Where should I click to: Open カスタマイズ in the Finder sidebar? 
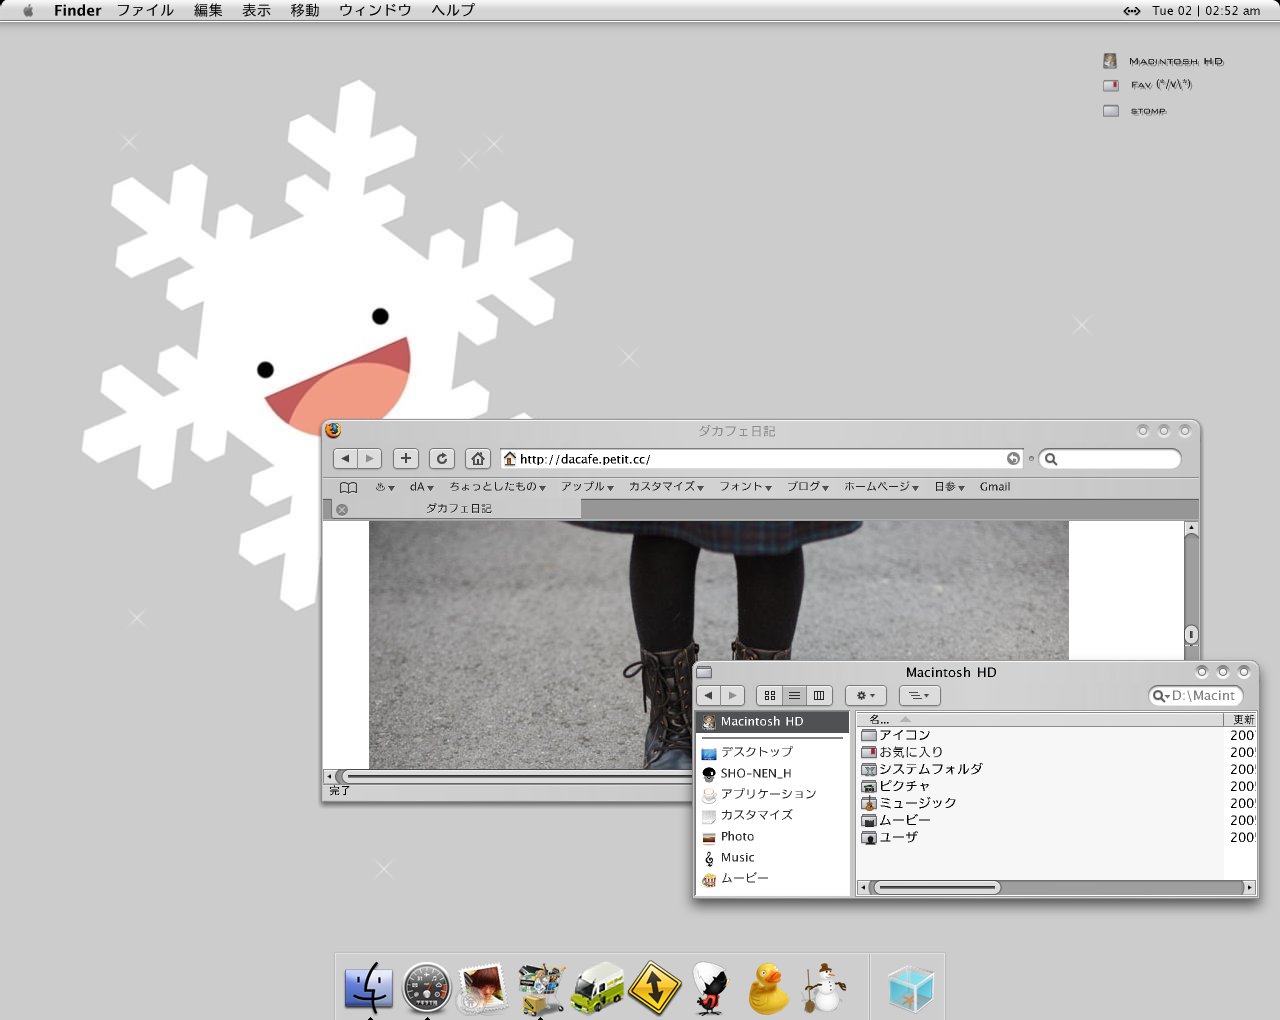(x=757, y=815)
